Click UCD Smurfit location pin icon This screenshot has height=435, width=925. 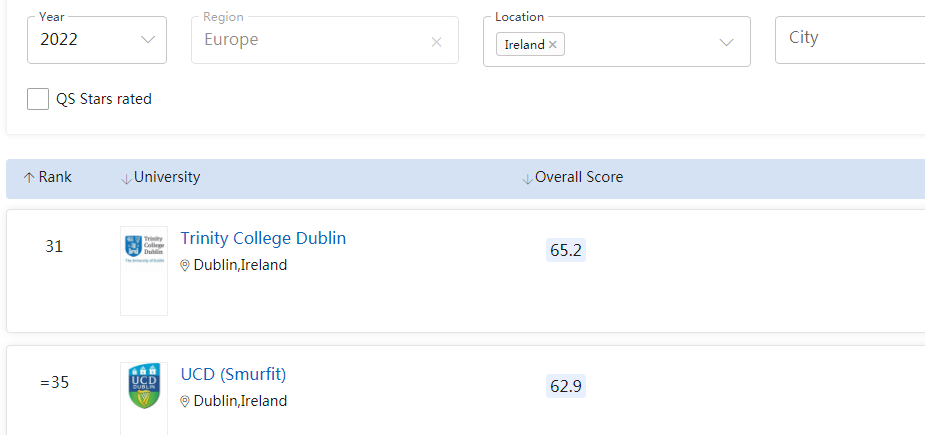coord(185,402)
